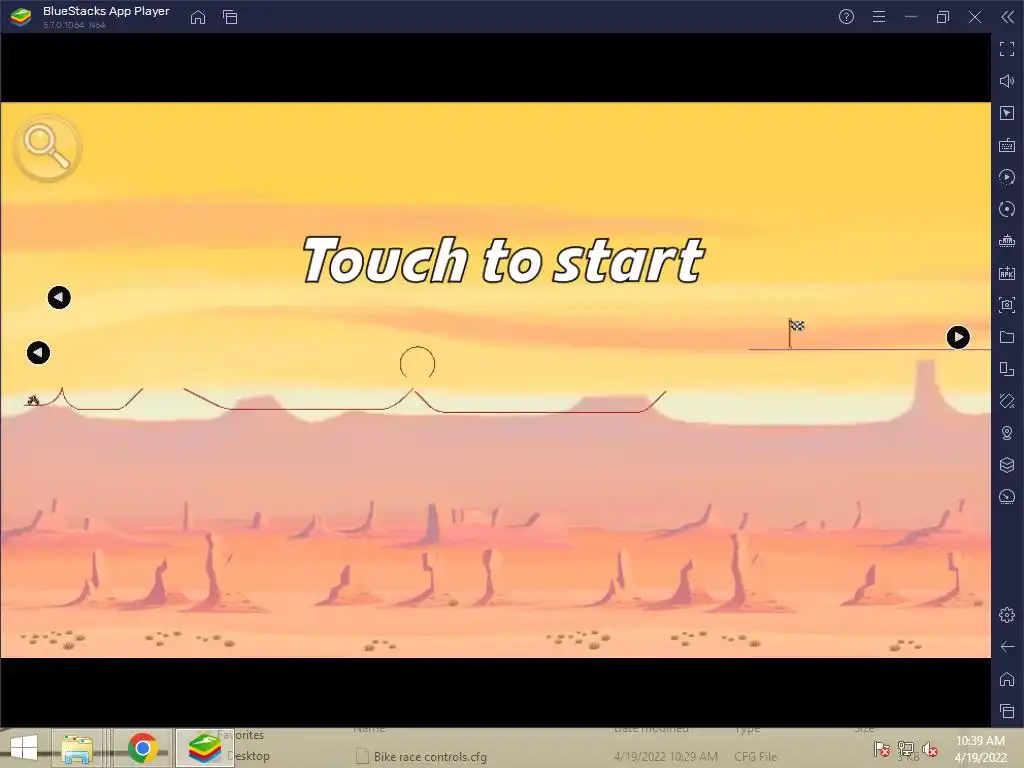Restore down the BlueStacks window
This screenshot has width=1024, height=768.
pyautogui.click(x=943, y=17)
